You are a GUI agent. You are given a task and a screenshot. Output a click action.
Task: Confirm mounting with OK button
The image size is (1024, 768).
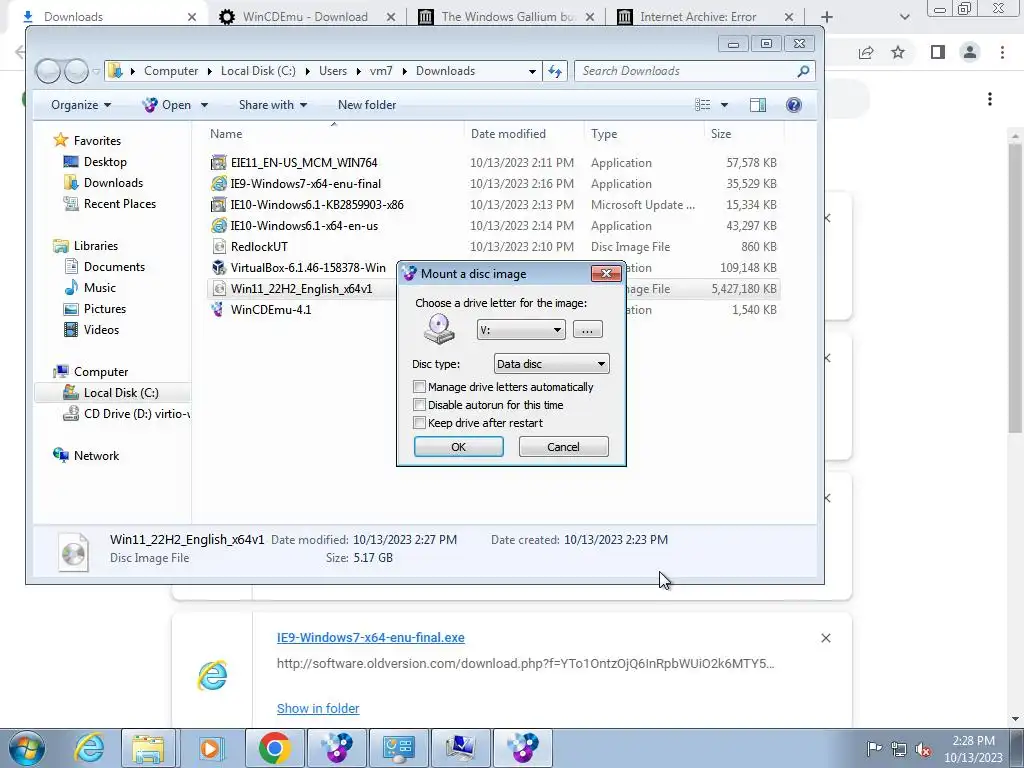point(458,447)
